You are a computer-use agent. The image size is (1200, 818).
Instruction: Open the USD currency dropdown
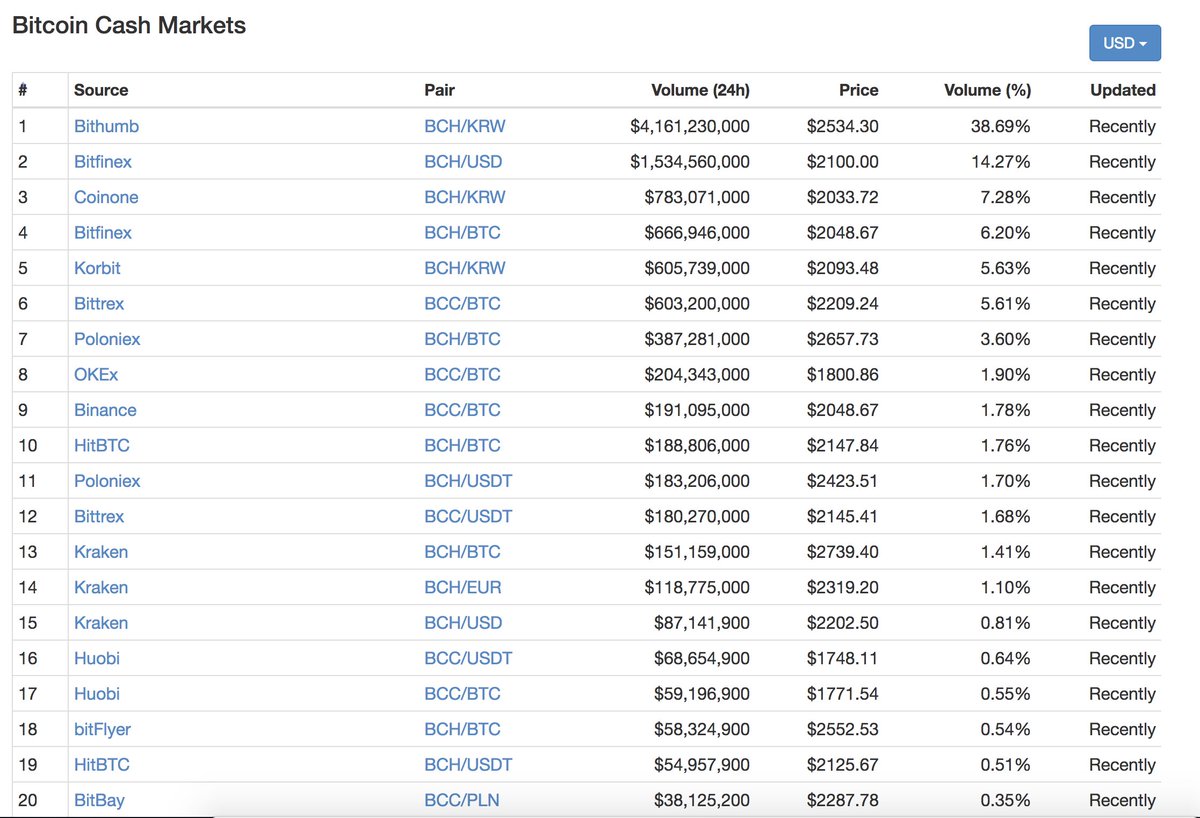tap(1125, 43)
